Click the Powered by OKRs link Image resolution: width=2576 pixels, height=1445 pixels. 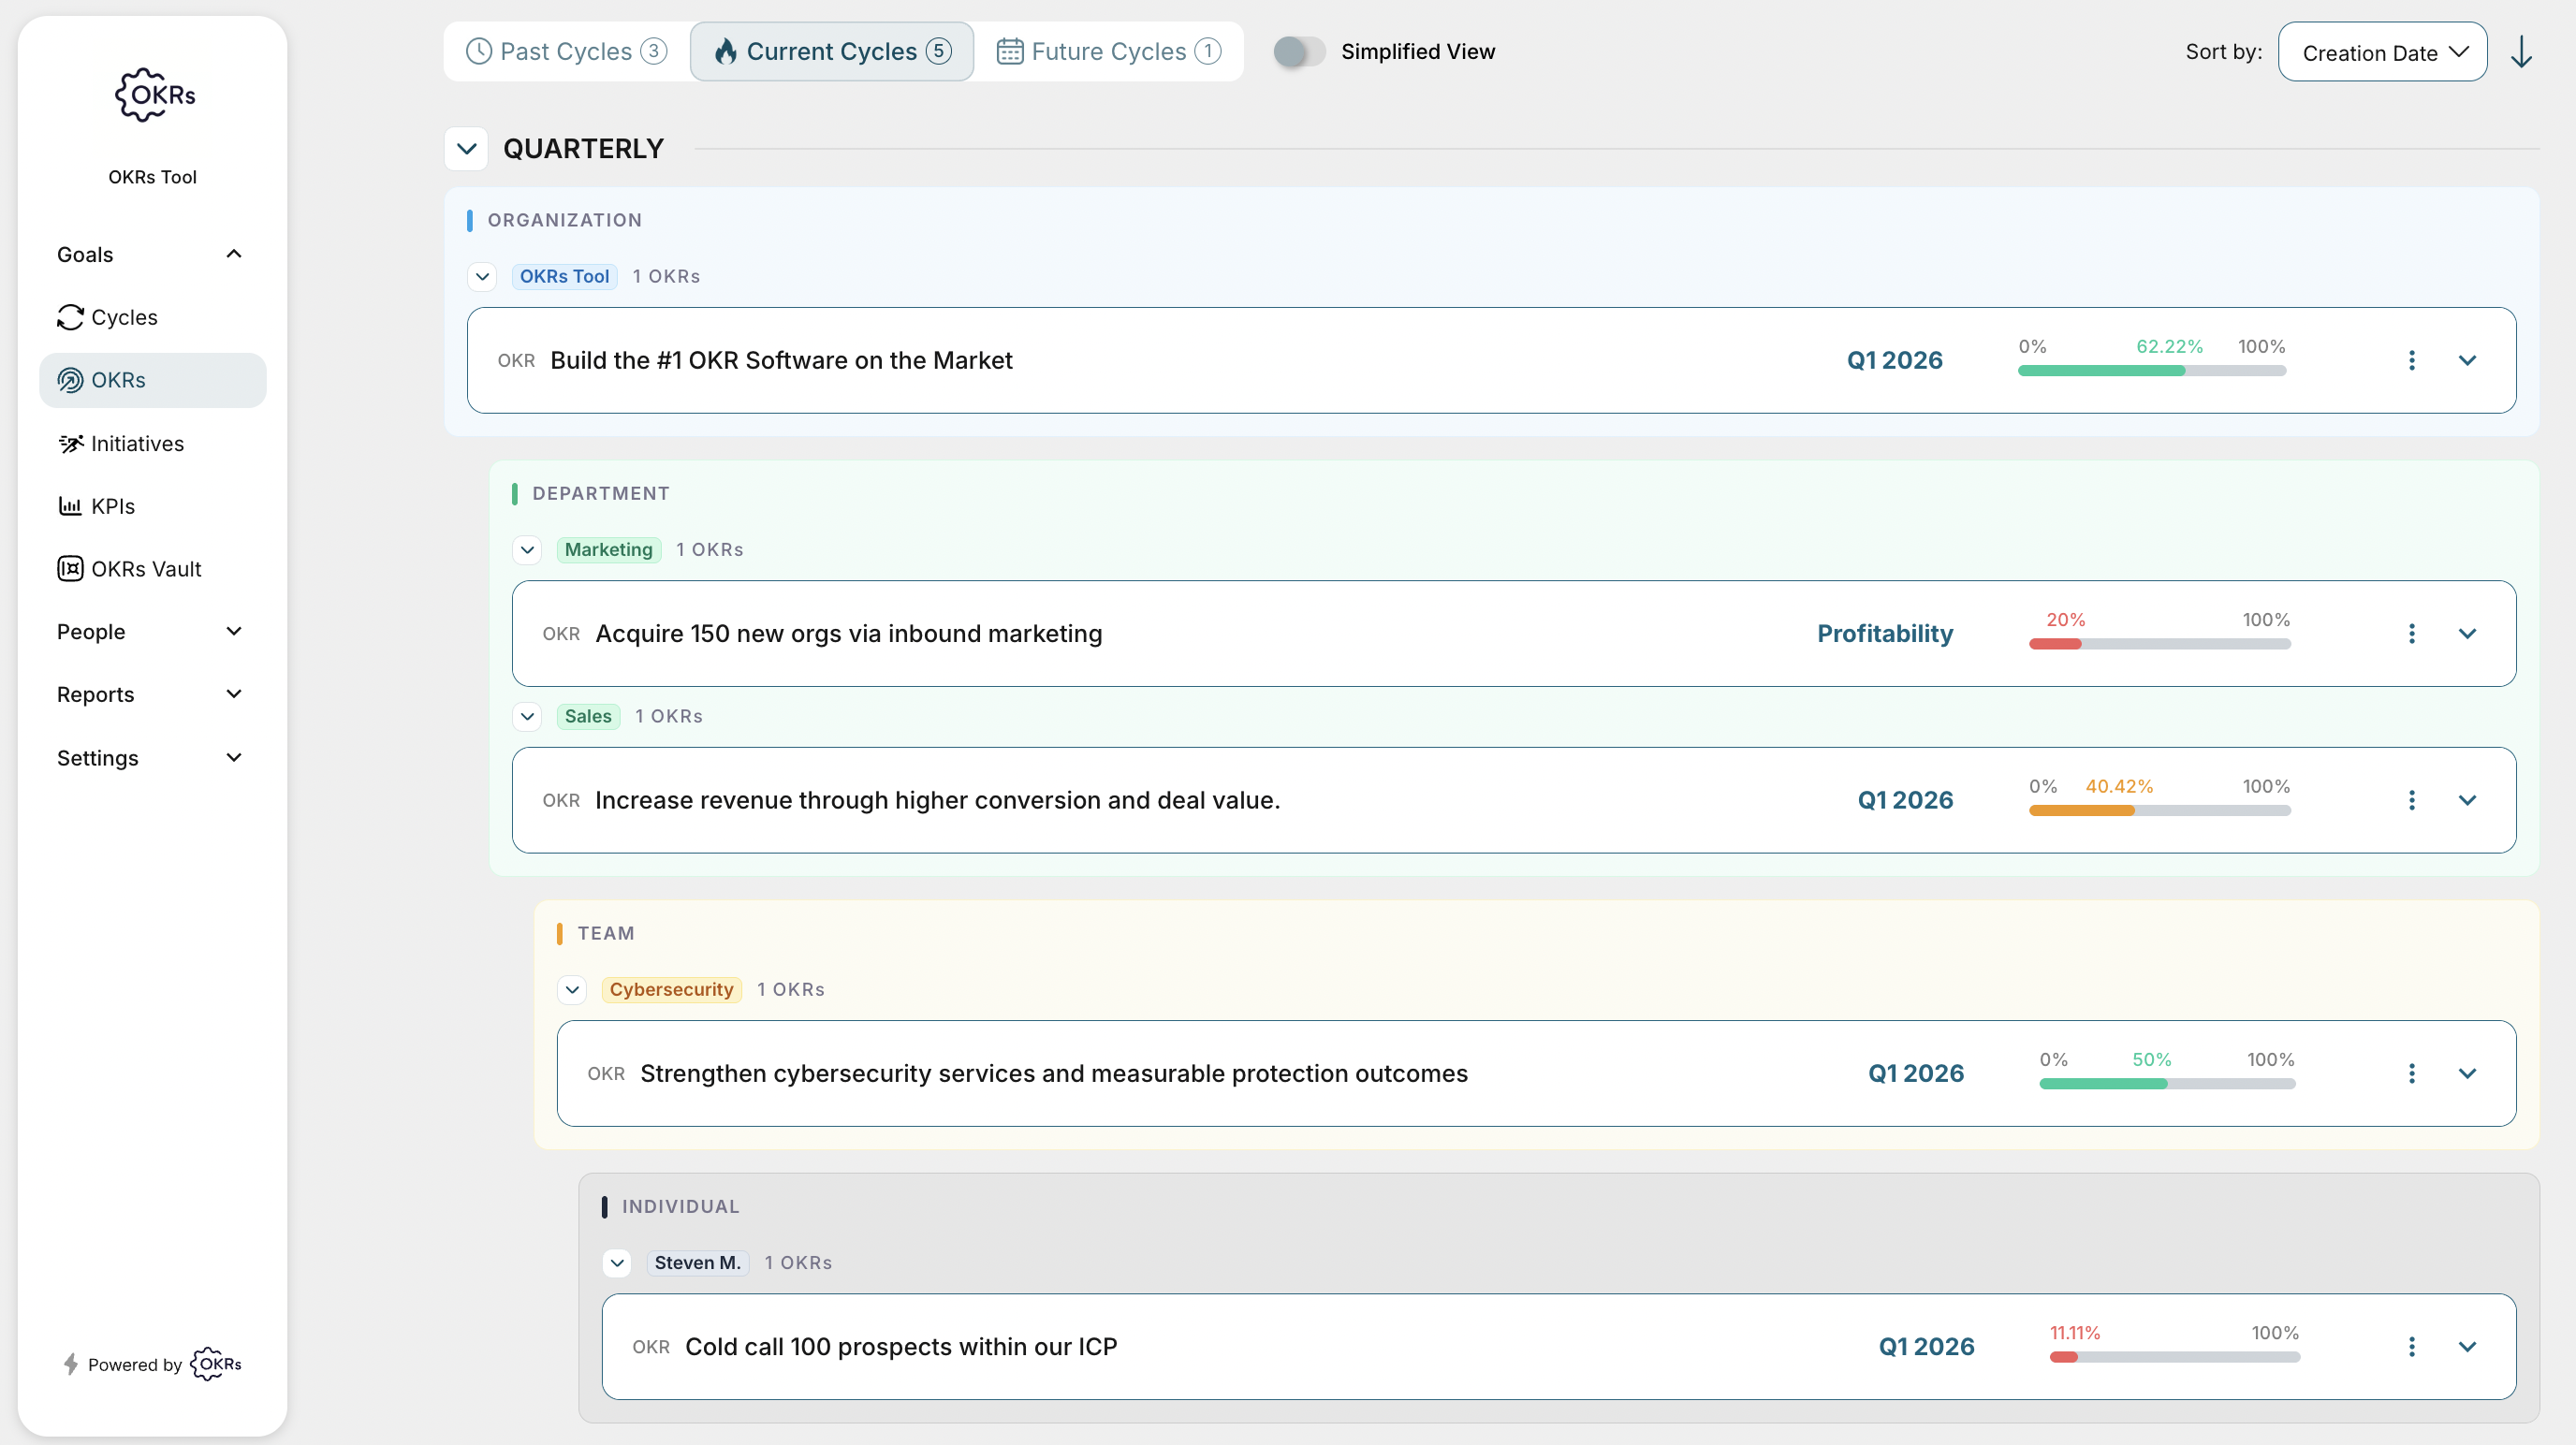[152, 1364]
